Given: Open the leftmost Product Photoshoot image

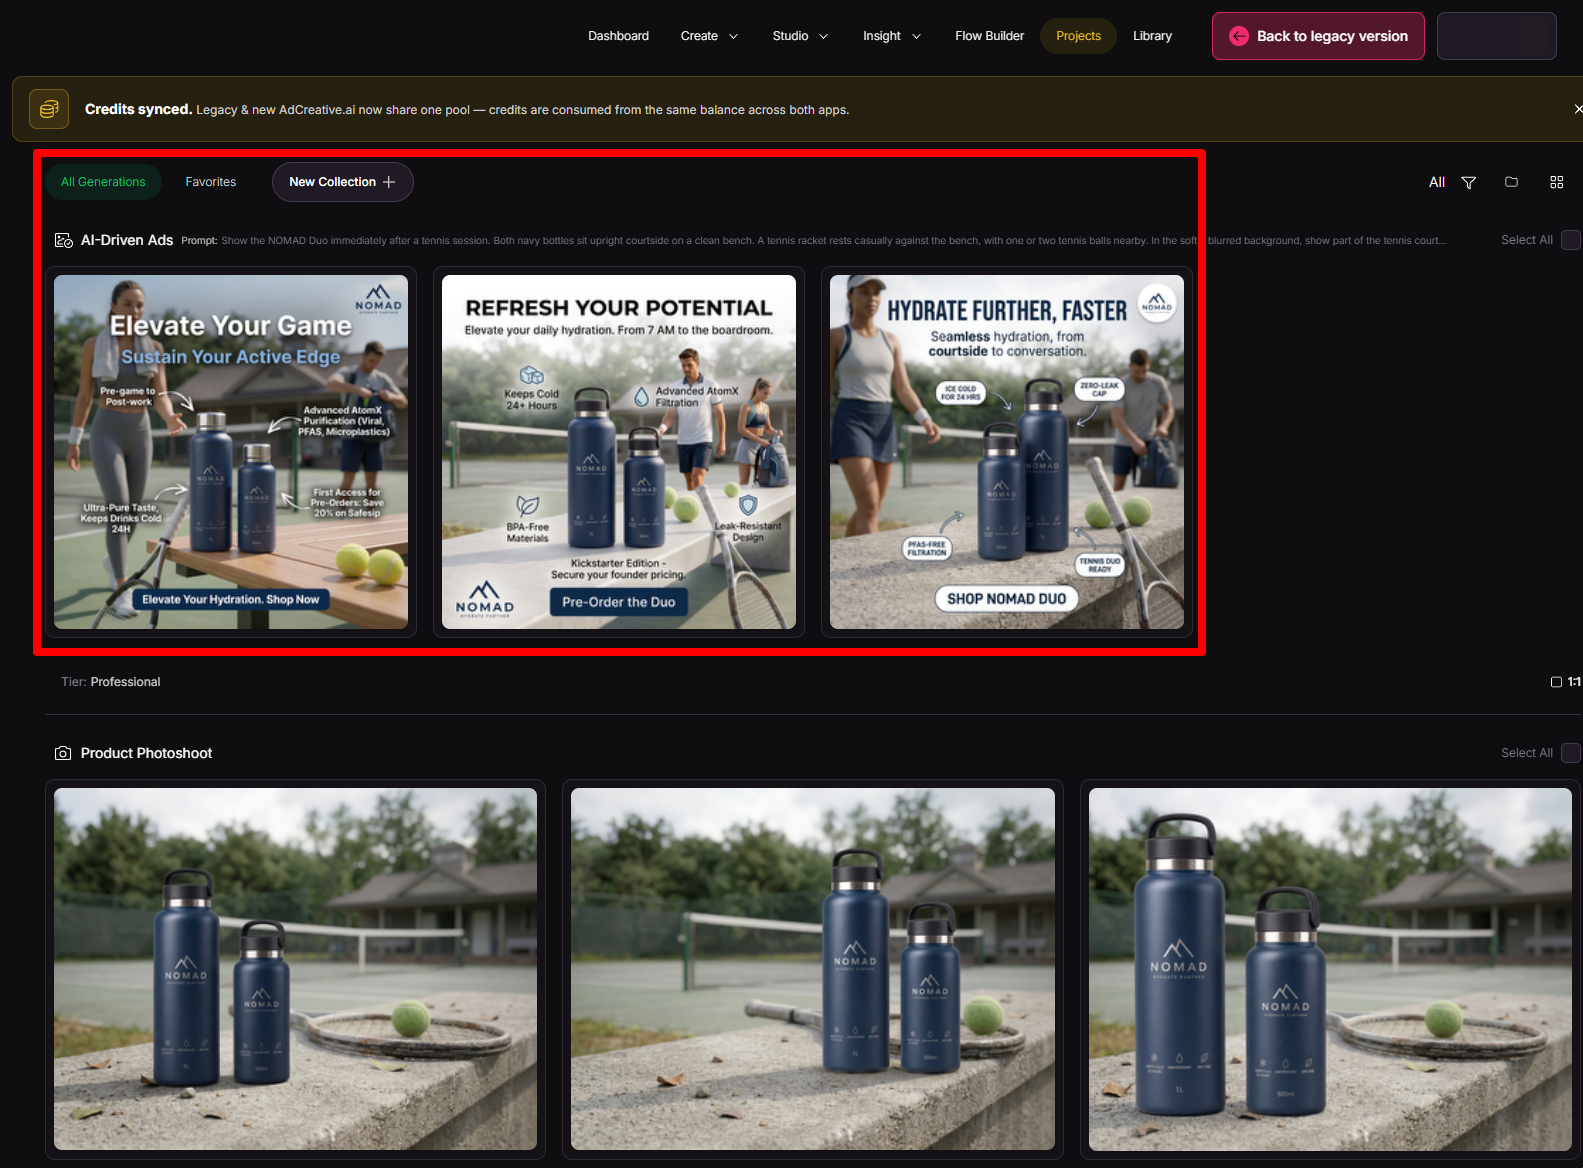Looking at the screenshot, I should coord(295,969).
